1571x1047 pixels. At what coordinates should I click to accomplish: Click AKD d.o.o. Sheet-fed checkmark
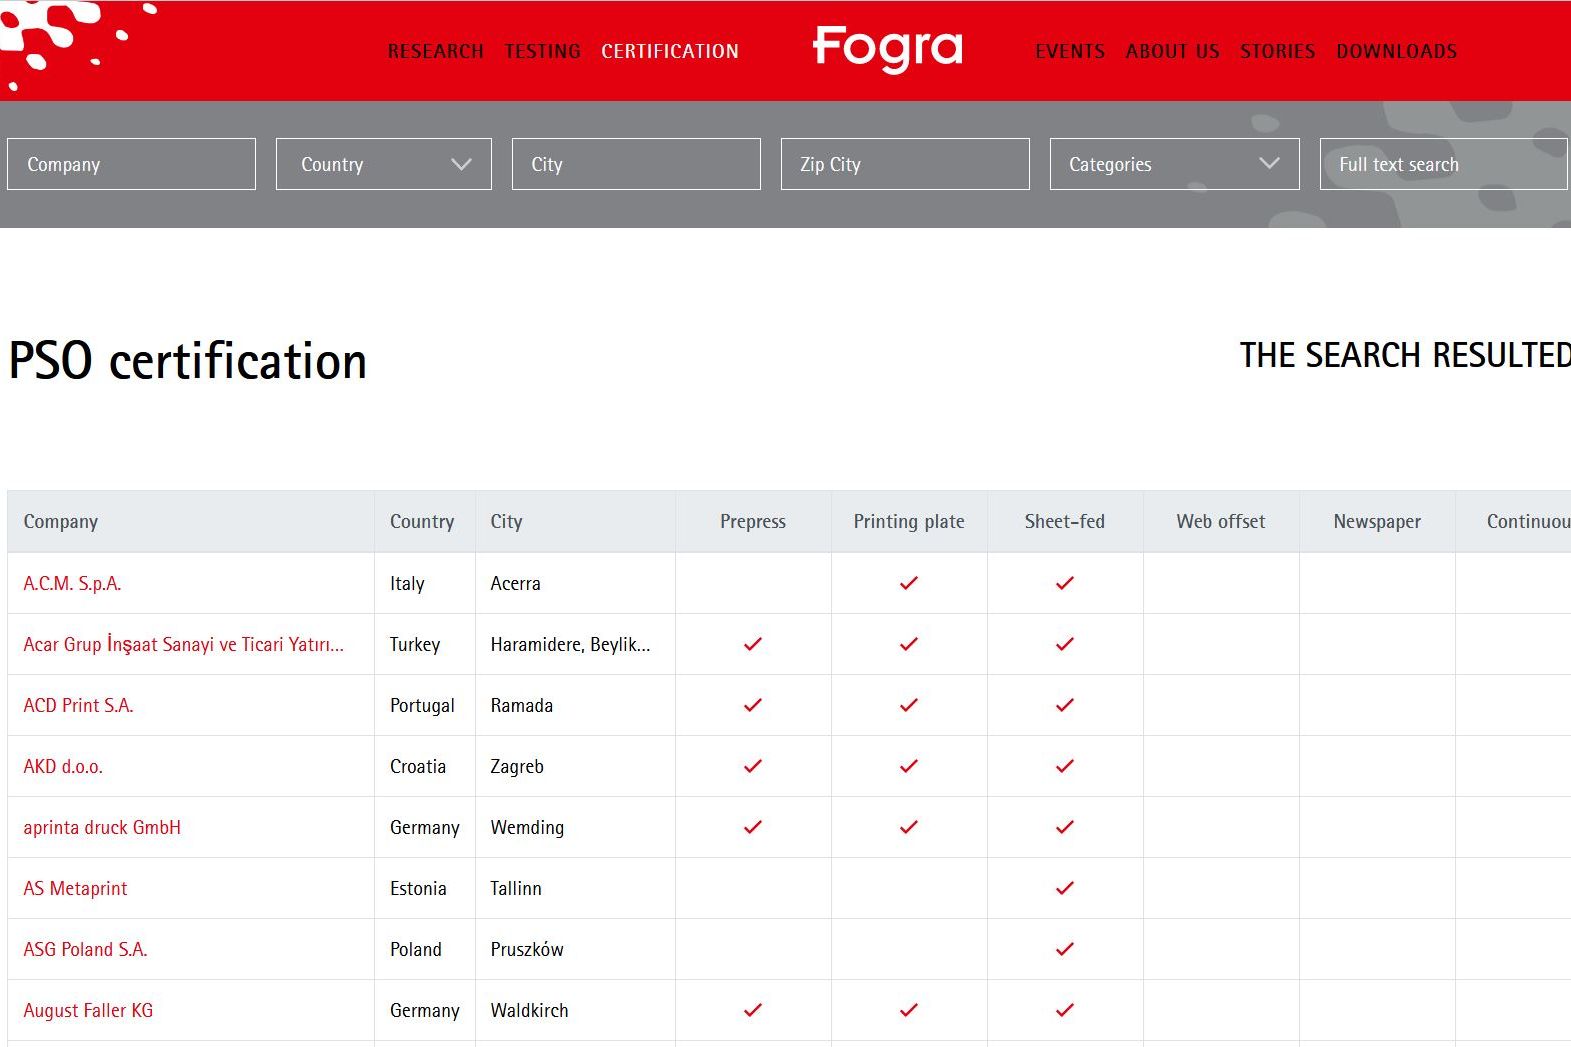click(x=1065, y=766)
